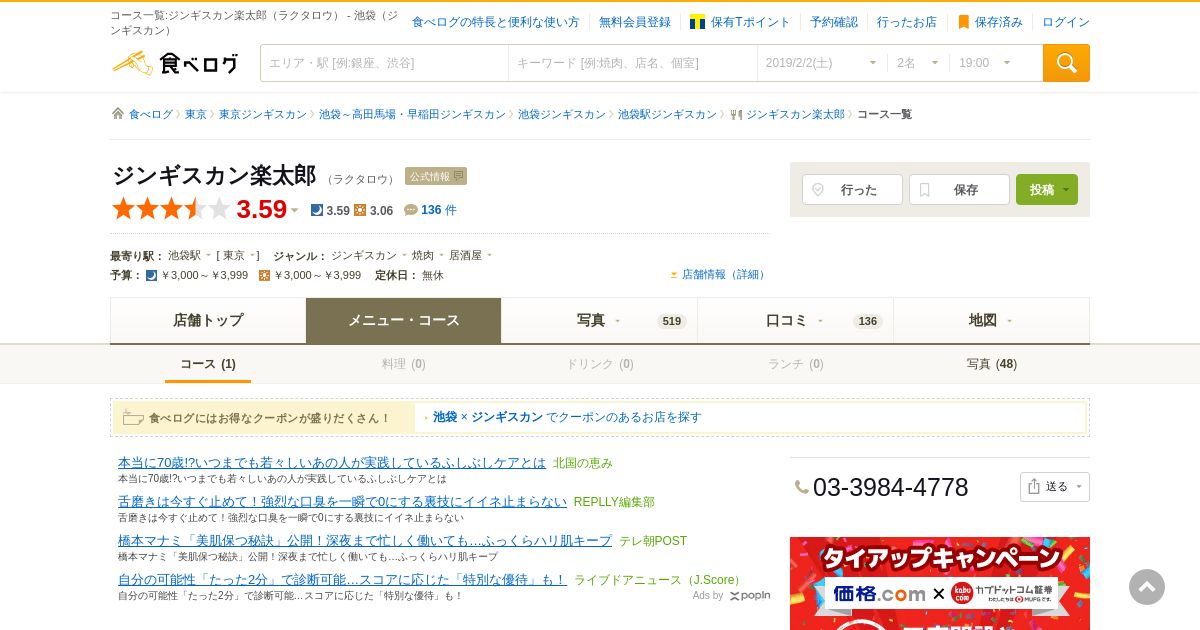The width and height of the screenshot is (1200, 630).
Task: Open the party size dropdown 2名
Action: point(918,63)
